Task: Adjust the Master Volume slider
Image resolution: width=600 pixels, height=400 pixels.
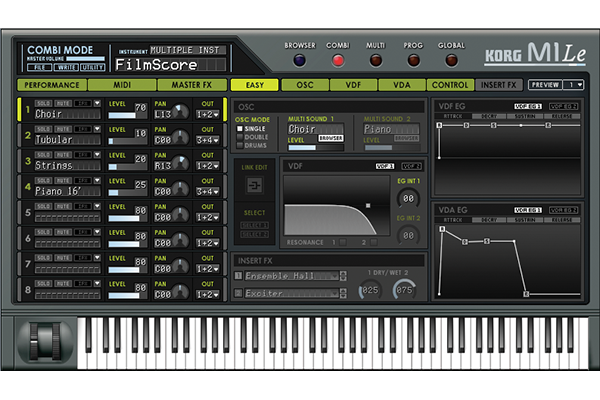Action: (85, 59)
